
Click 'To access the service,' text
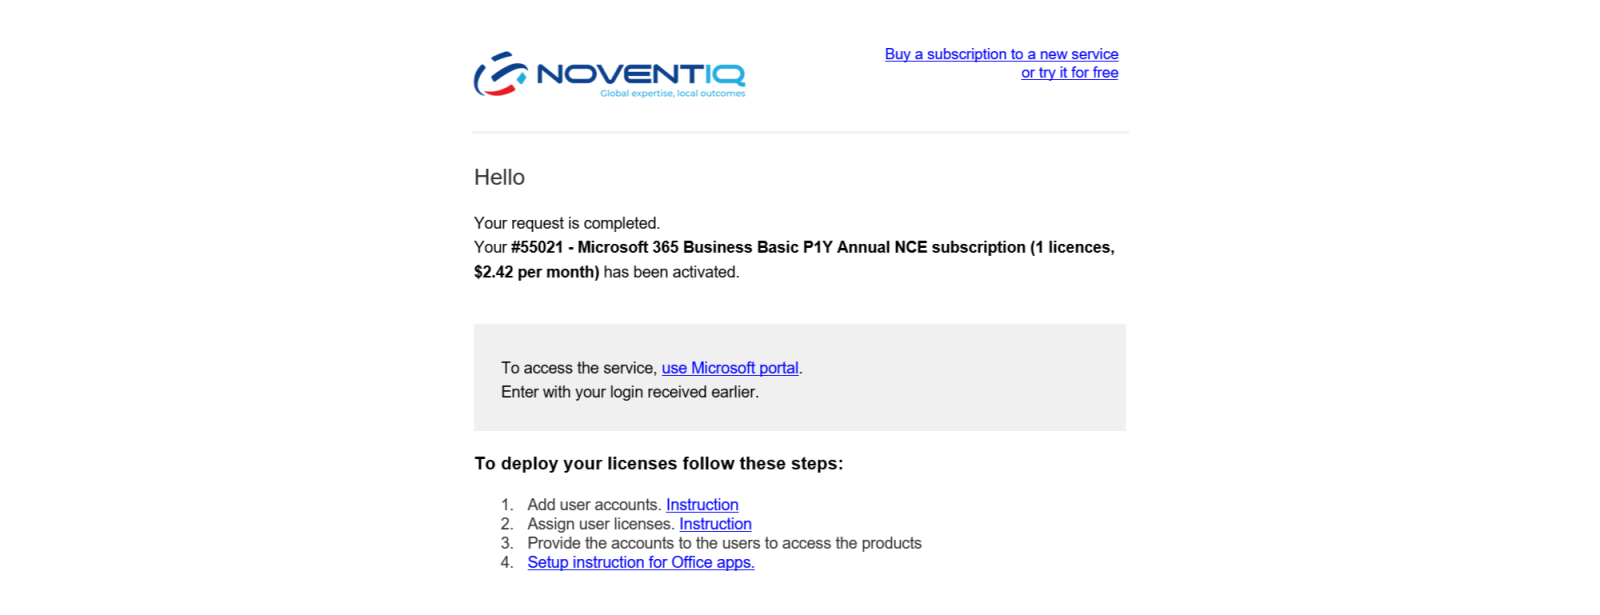click(579, 368)
